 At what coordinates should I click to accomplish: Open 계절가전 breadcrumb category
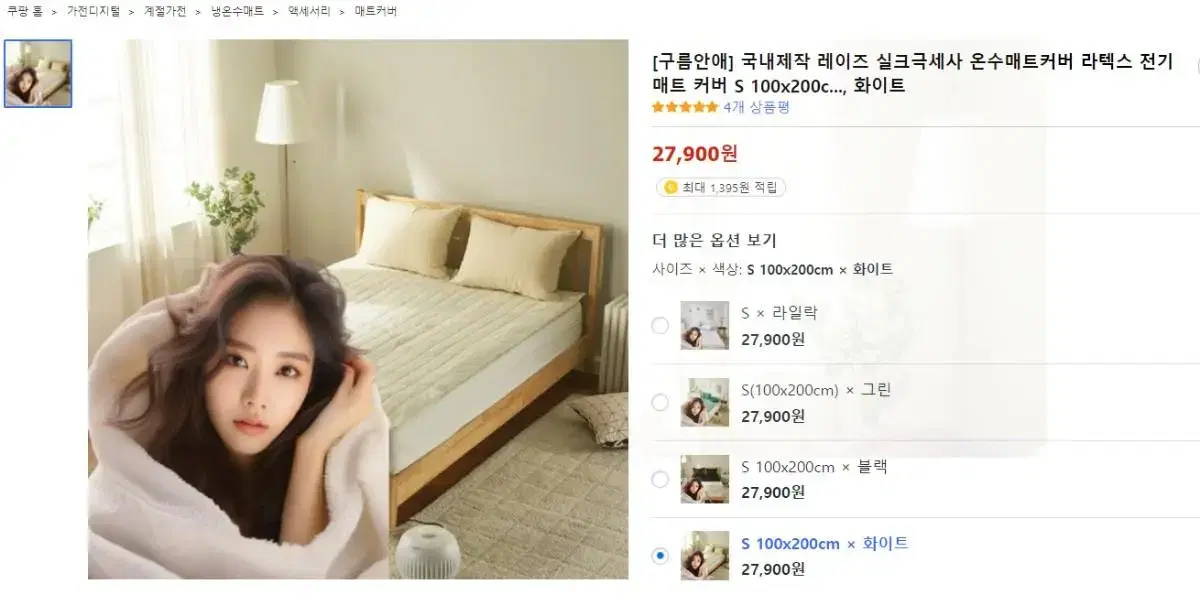(164, 11)
